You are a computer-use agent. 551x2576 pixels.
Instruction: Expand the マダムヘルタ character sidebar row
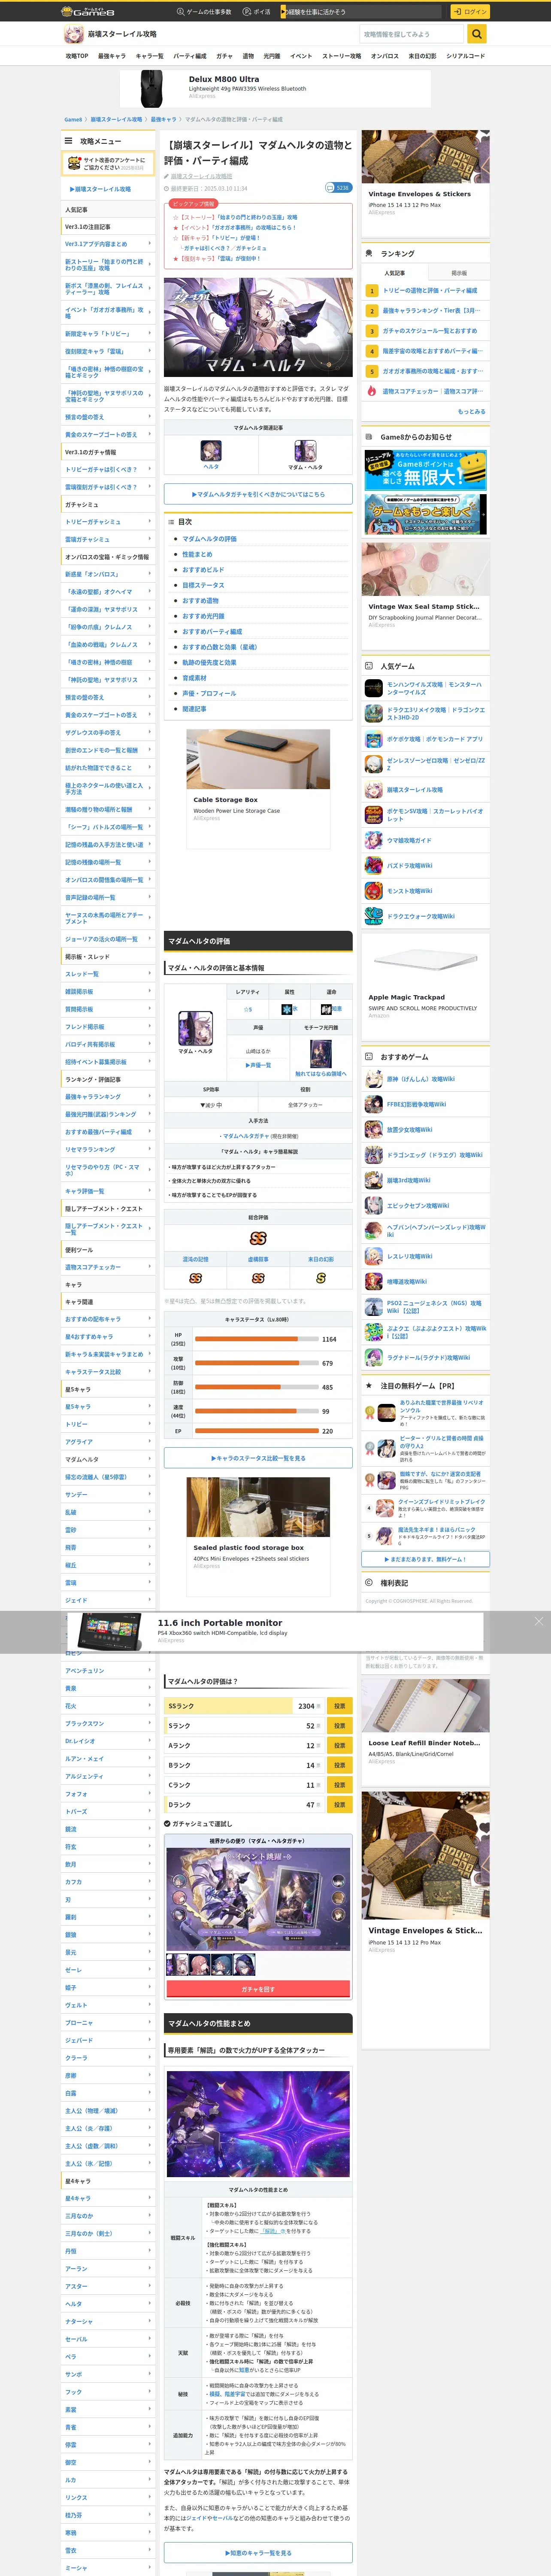pyautogui.click(x=108, y=1459)
